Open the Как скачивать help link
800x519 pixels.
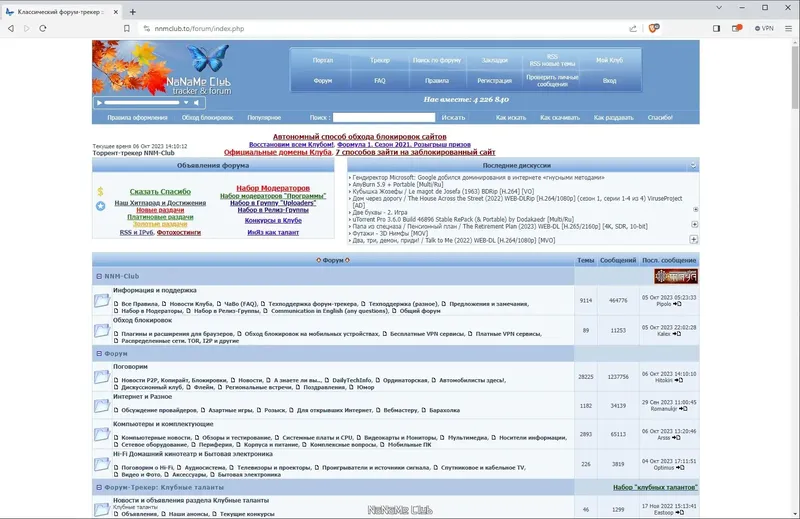point(560,117)
